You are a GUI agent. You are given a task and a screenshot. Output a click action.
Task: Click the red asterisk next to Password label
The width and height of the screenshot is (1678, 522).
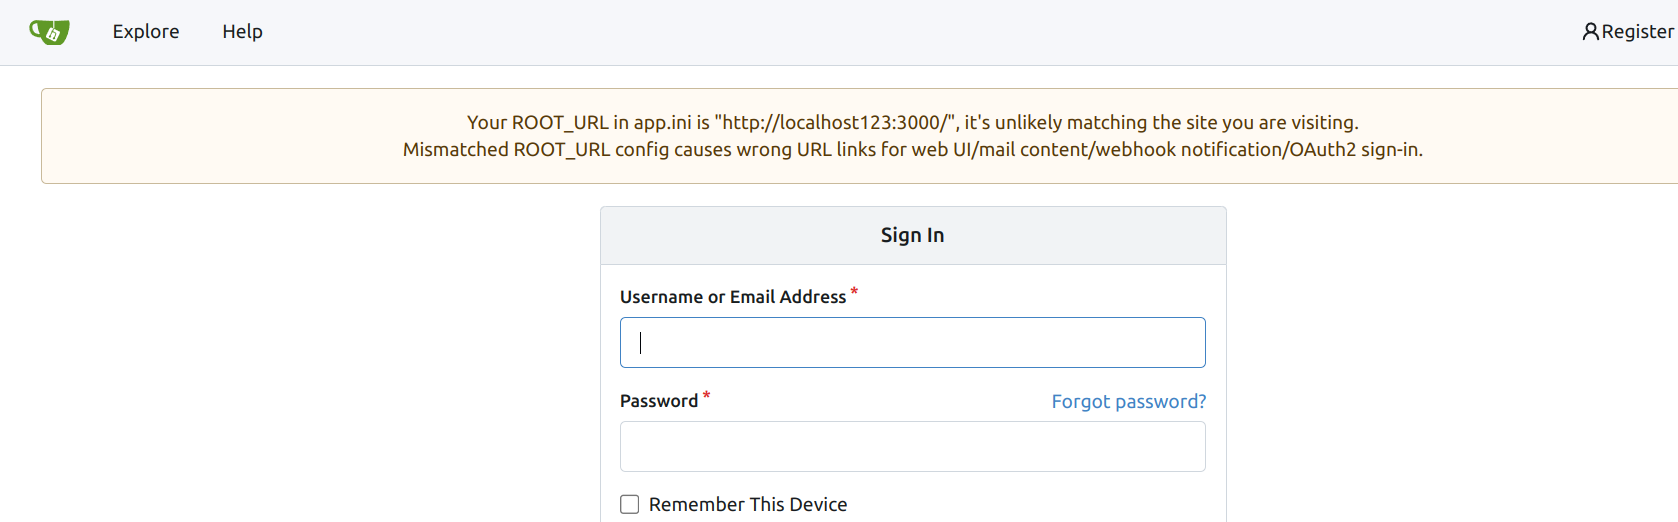(706, 396)
